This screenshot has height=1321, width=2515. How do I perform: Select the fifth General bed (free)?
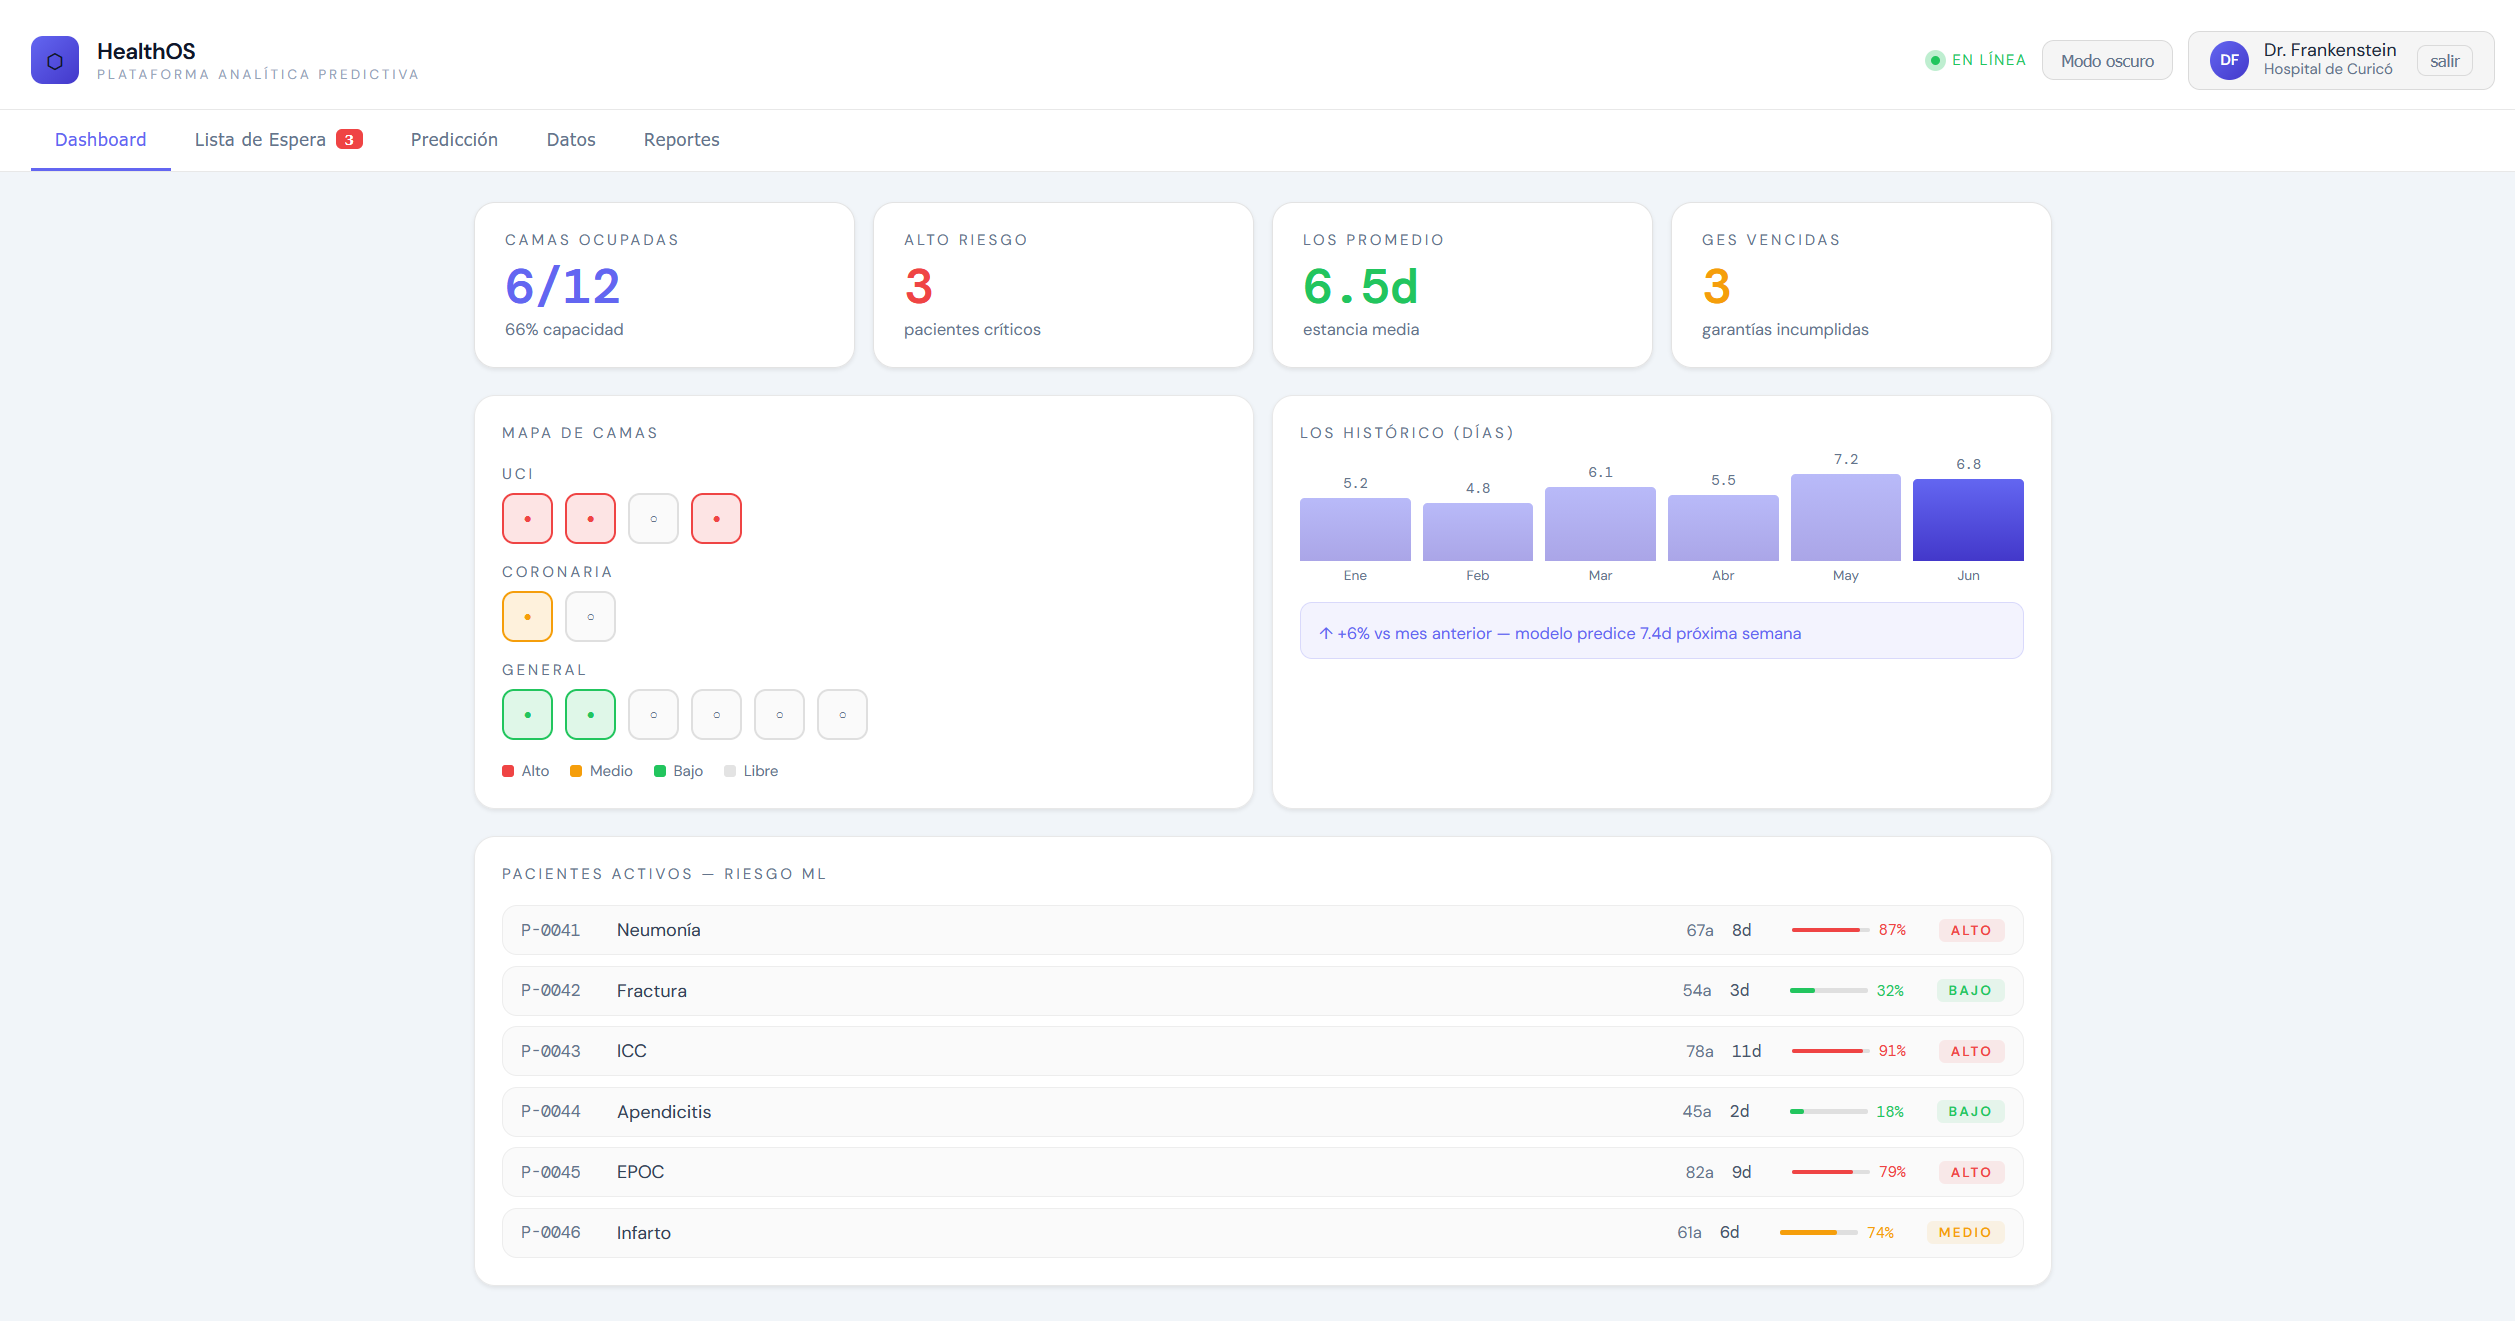(x=779, y=714)
